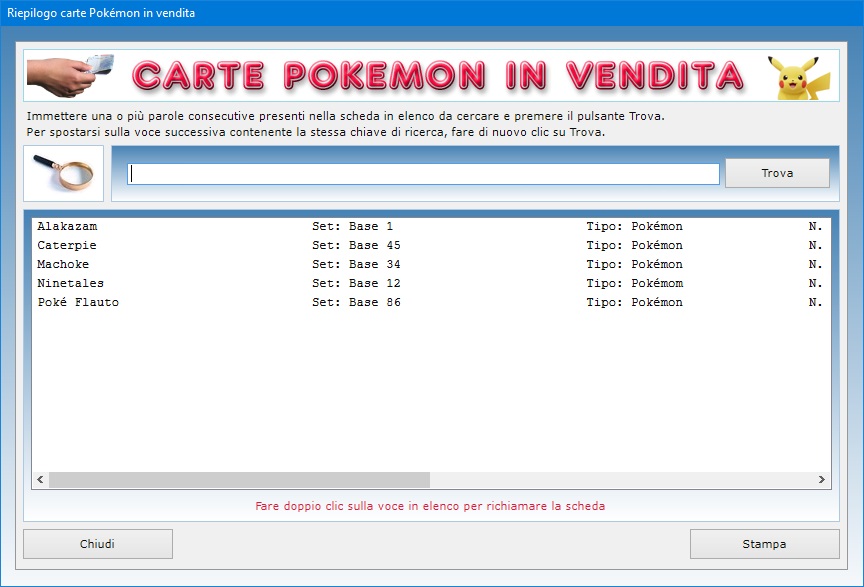
Task: Highlight the Ninetales list entry
Action: pos(70,284)
